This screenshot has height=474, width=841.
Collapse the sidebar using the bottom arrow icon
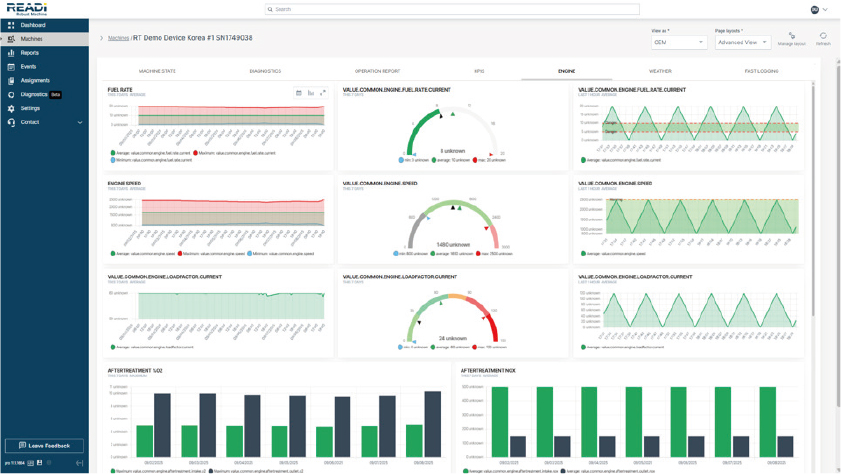pyautogui.click(x=79, y=463)
